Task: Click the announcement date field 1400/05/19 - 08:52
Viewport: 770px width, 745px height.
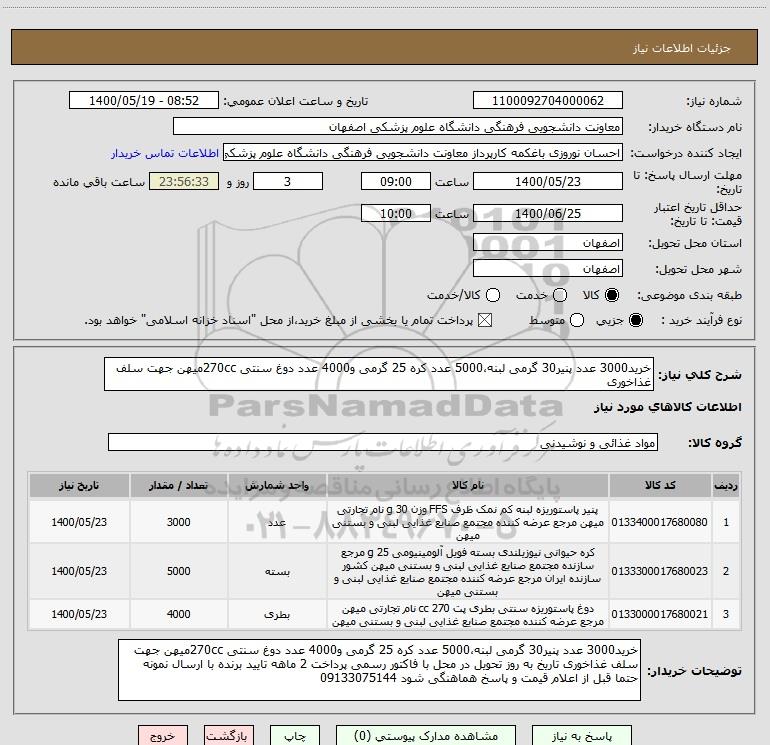Action: tap(144, 101)
